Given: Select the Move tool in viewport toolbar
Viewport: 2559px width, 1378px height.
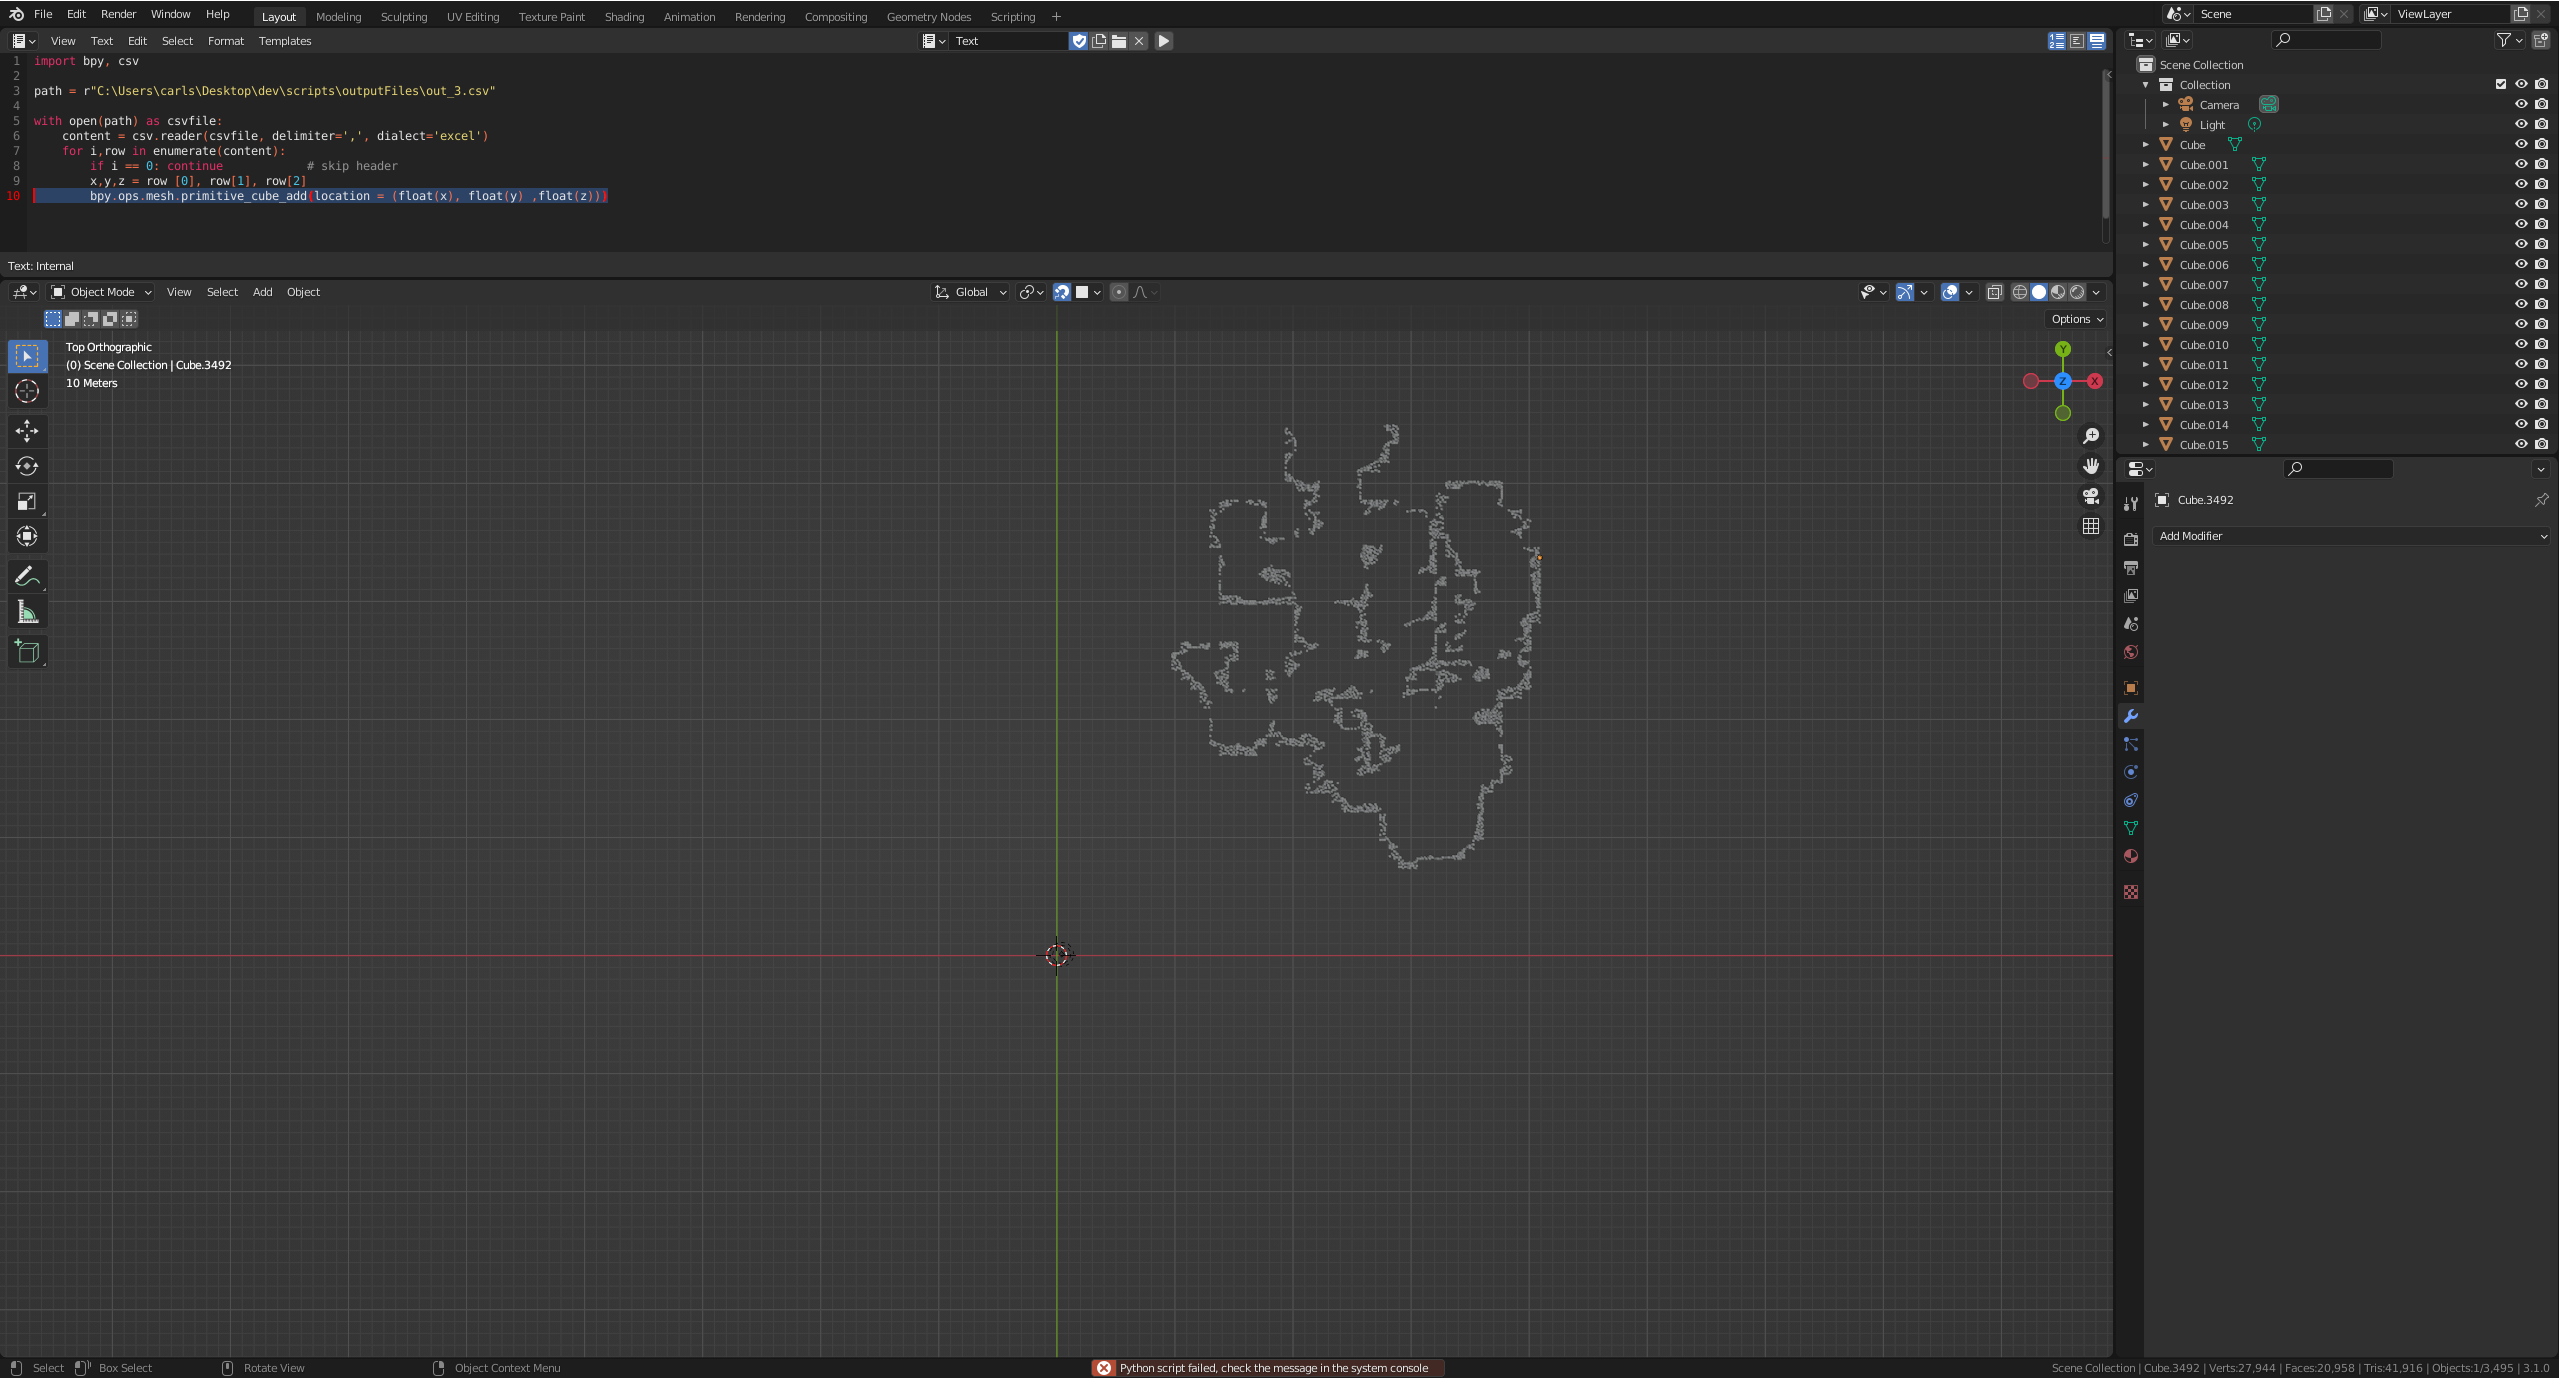Looking at the screenshot, I should pos(27,431).
